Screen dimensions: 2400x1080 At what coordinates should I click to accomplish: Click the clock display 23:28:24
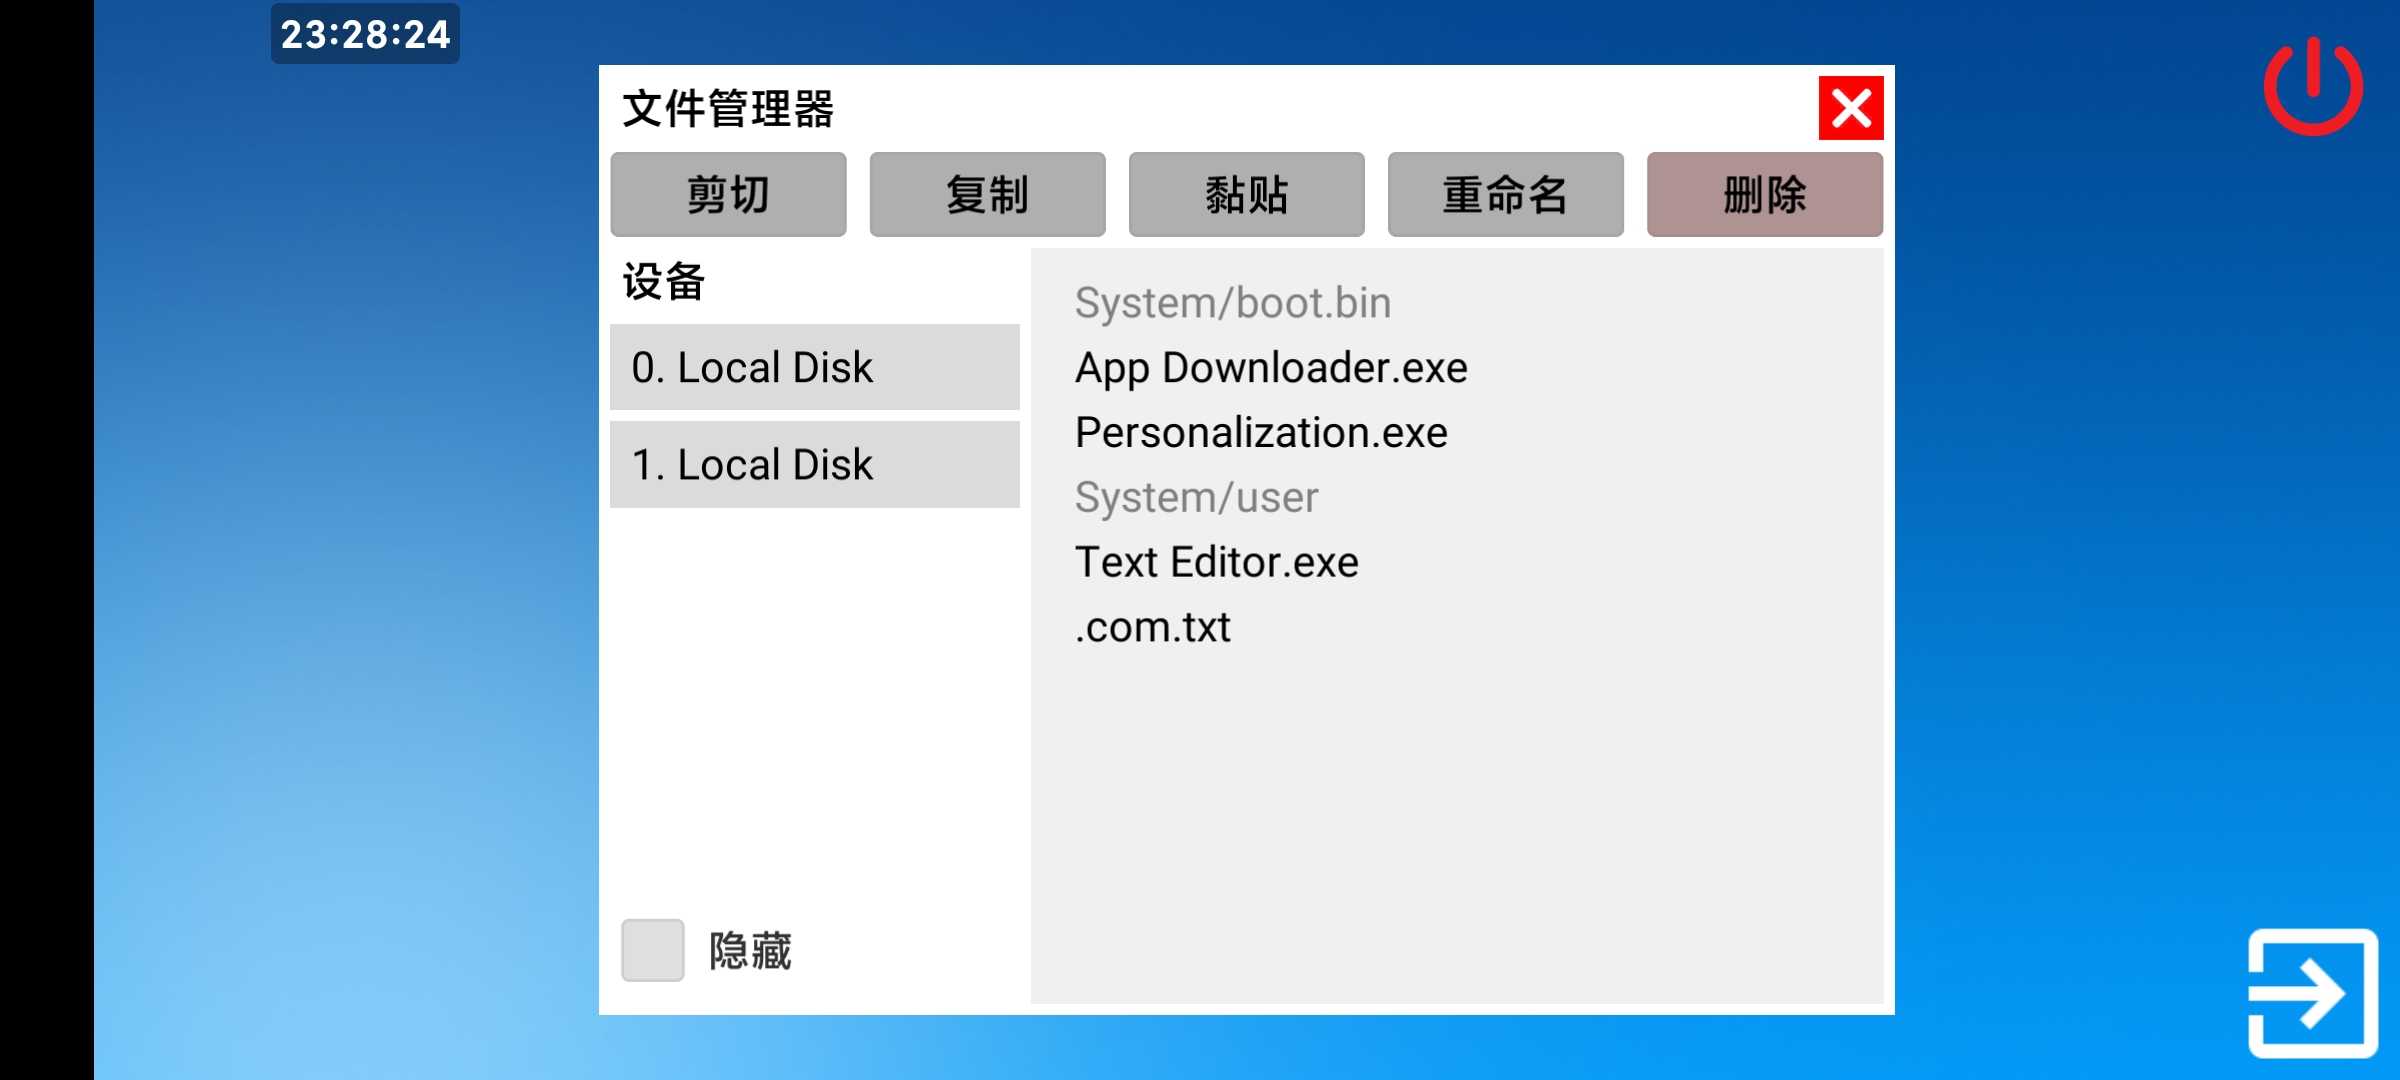[365, 34]
